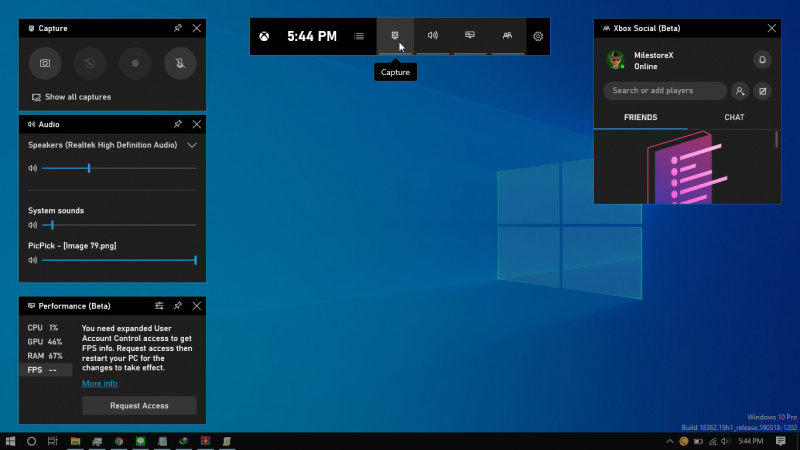Open the Windows Start menu
This screenshot has height=450, width=800.
10,441
